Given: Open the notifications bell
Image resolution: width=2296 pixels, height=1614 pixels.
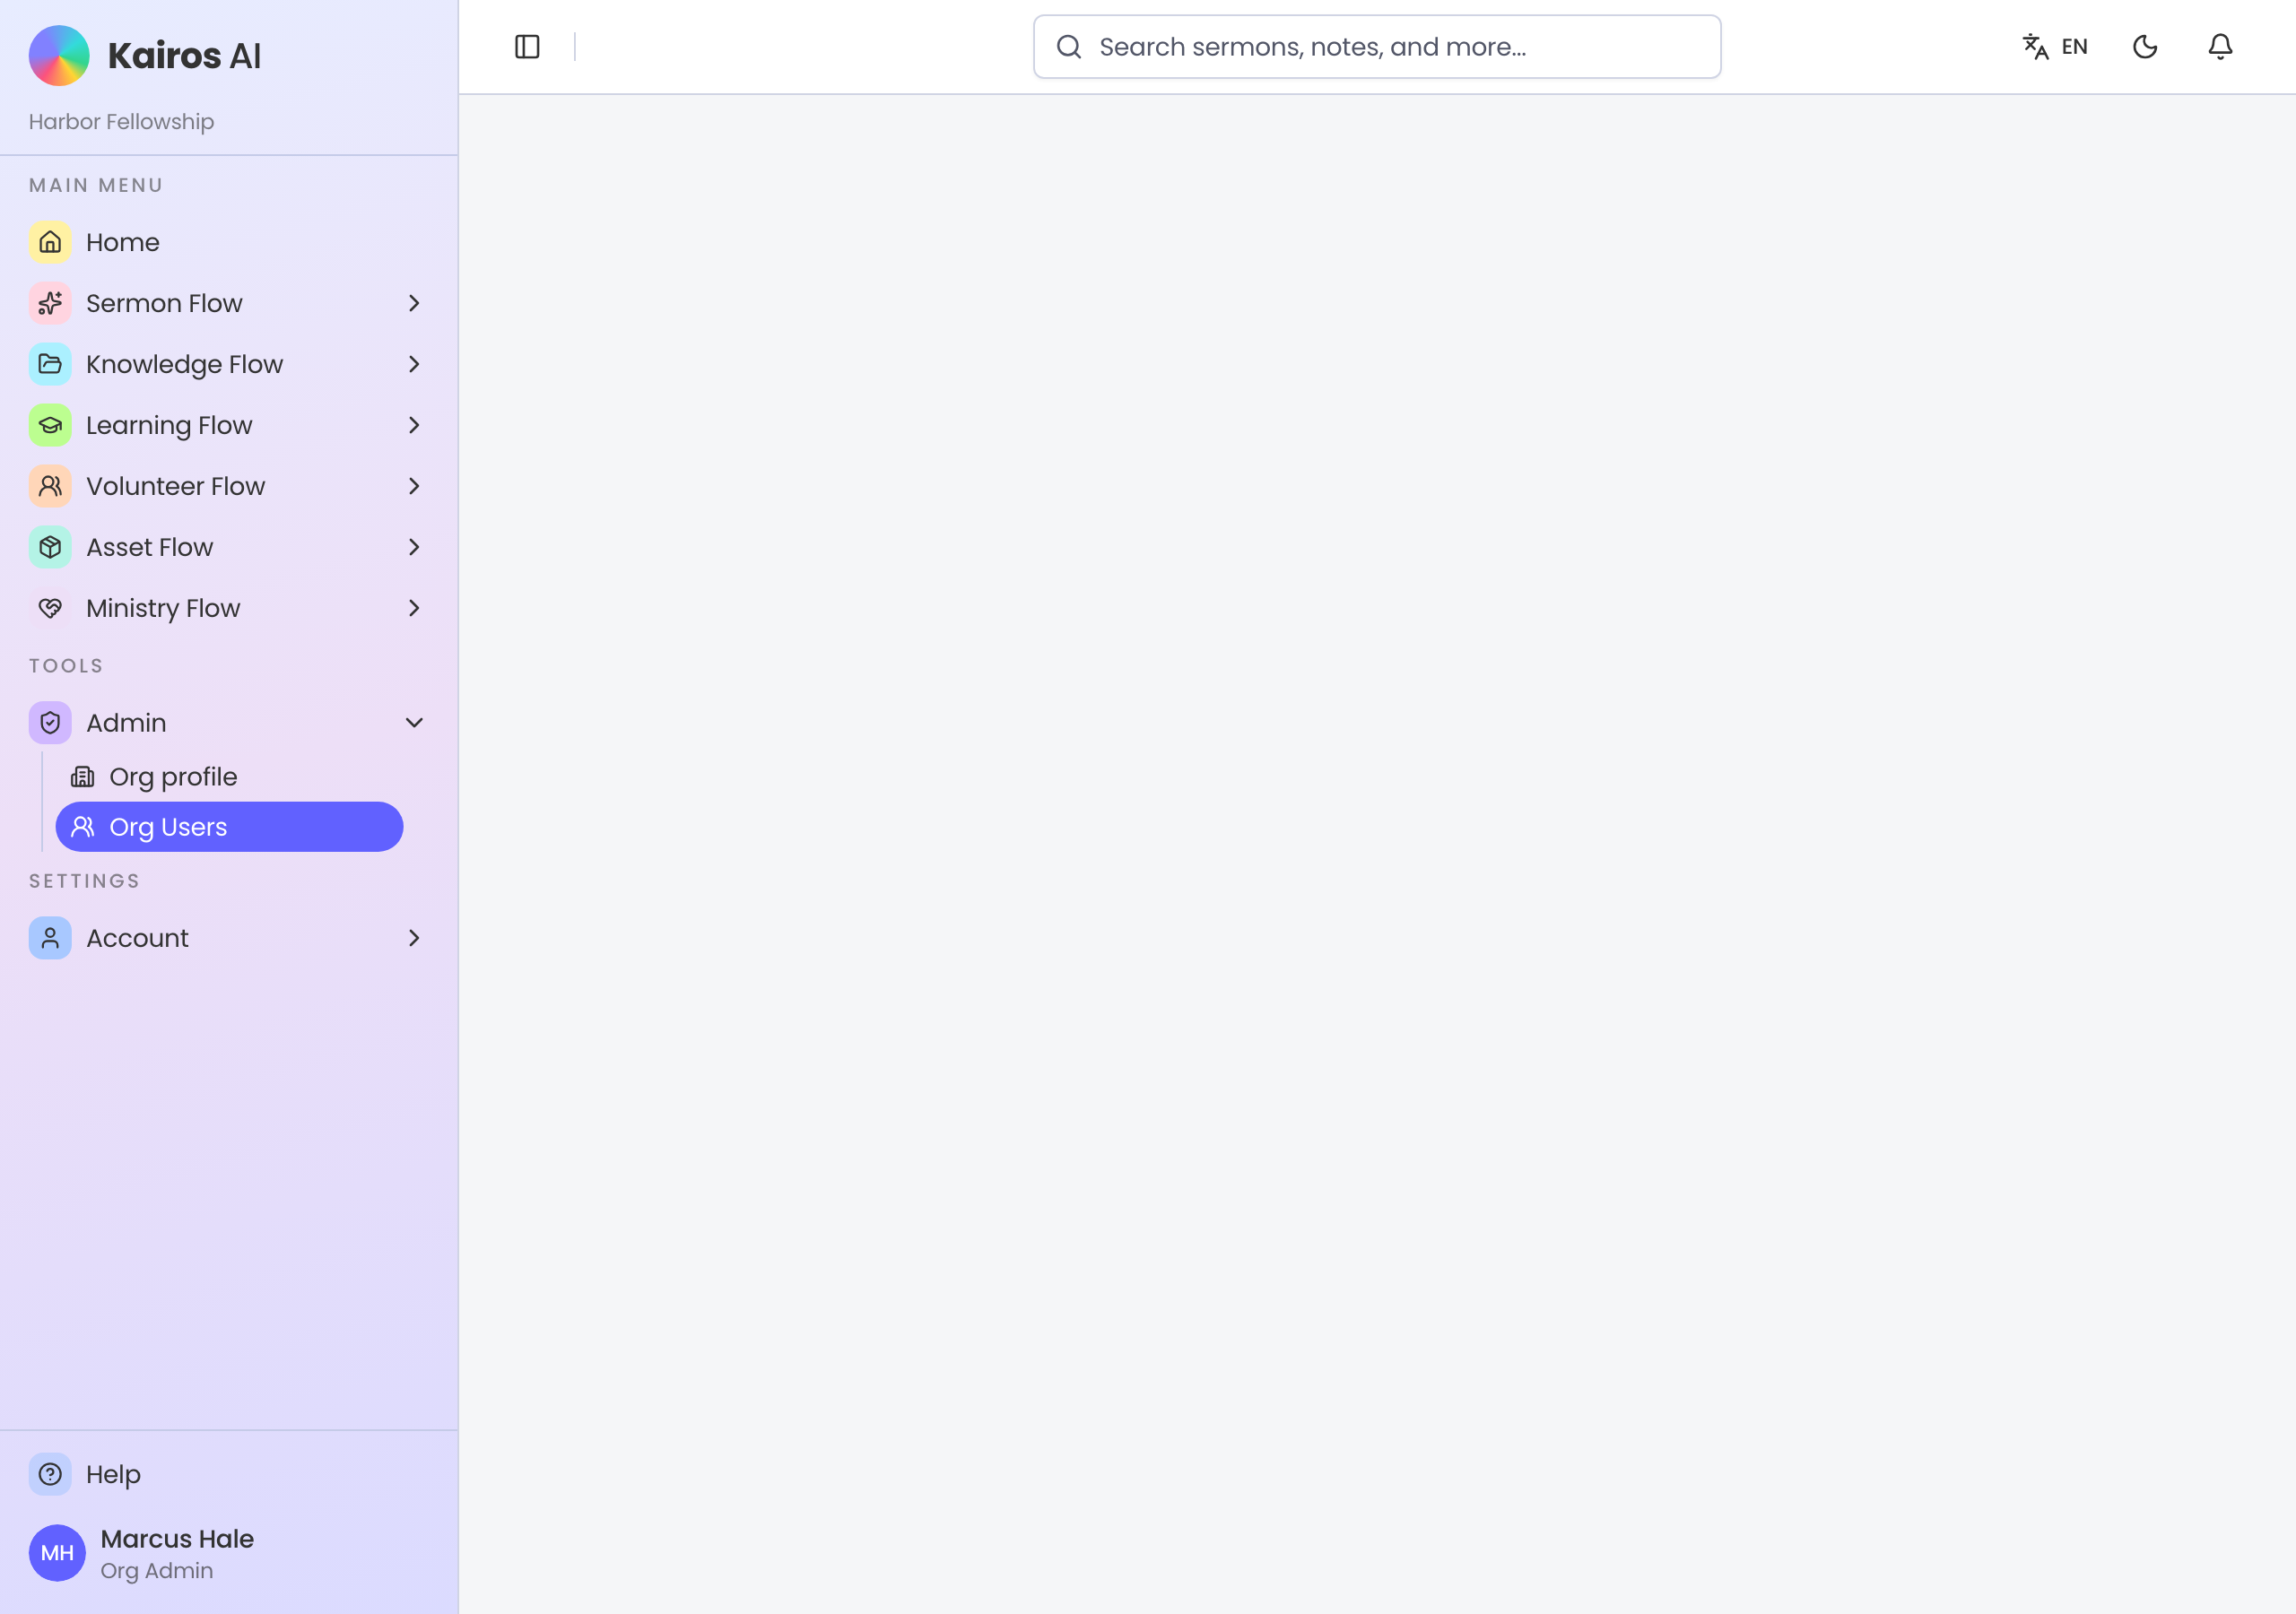Looking at the screenshot, I should click(x=2220, y=47).
